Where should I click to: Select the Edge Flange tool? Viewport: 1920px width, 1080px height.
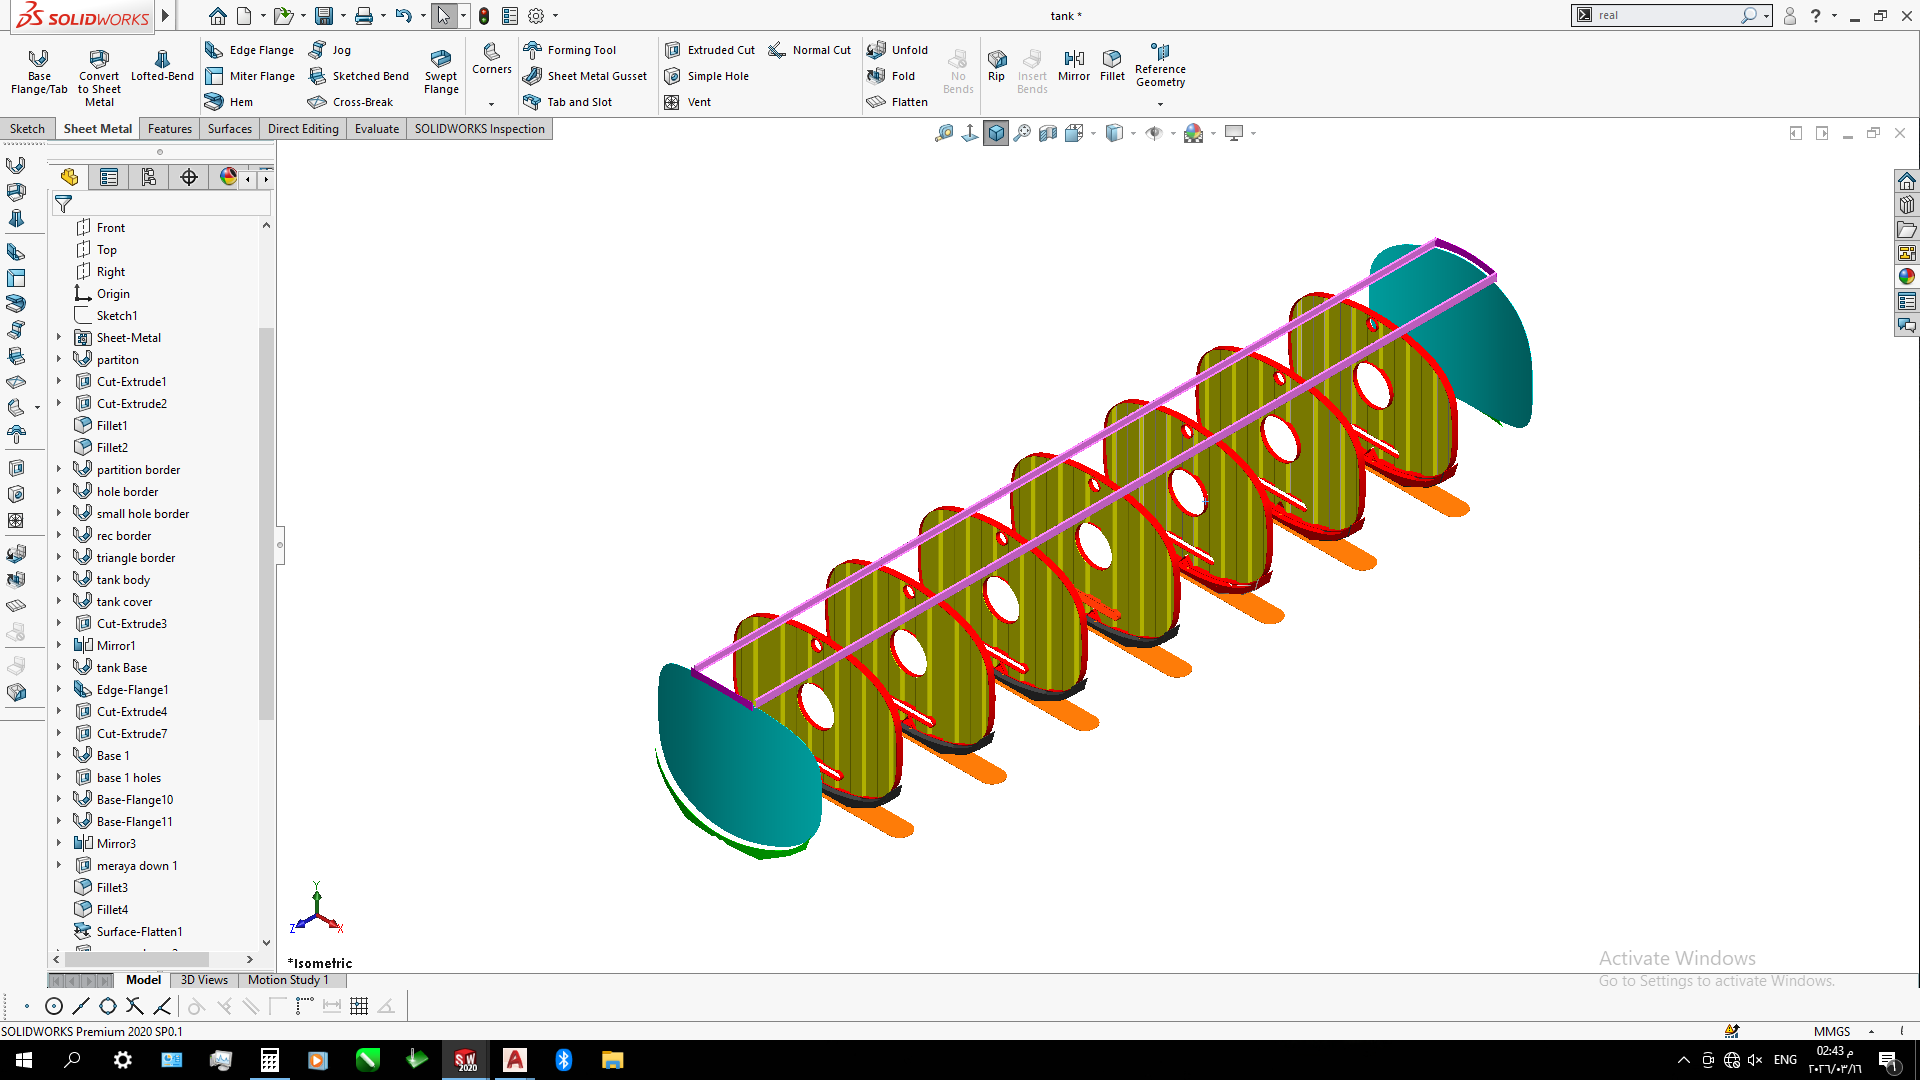click(x=250, y=50)
